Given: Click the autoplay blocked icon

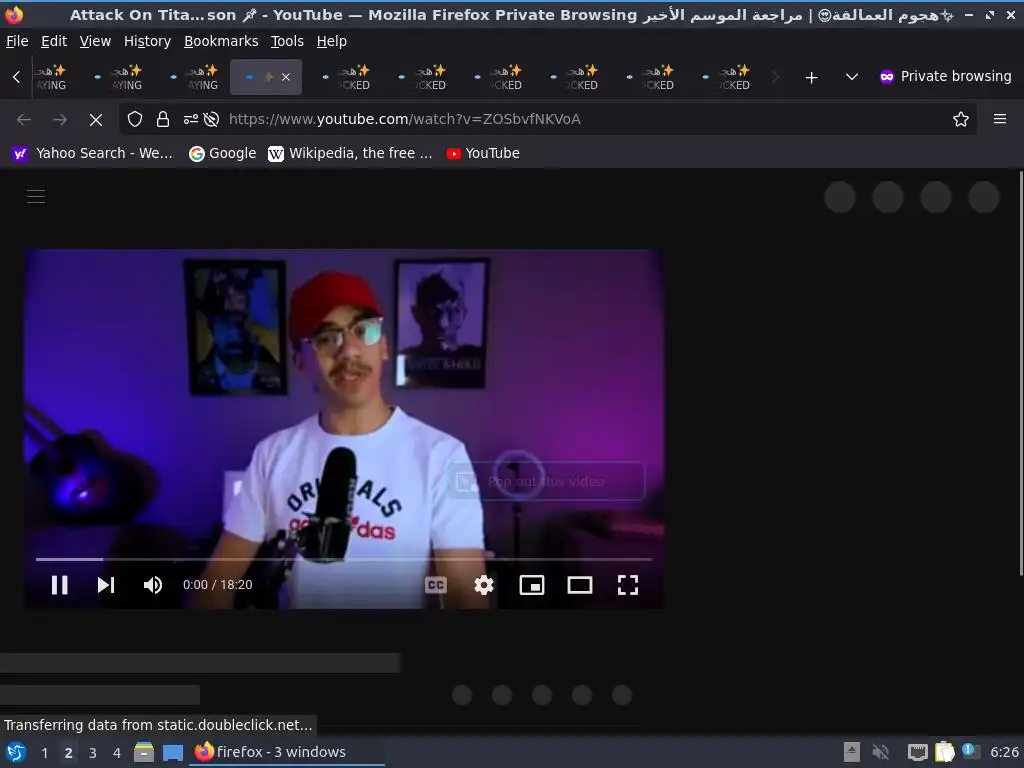Looking at the screenshot, I should click(x=211, y=119).
